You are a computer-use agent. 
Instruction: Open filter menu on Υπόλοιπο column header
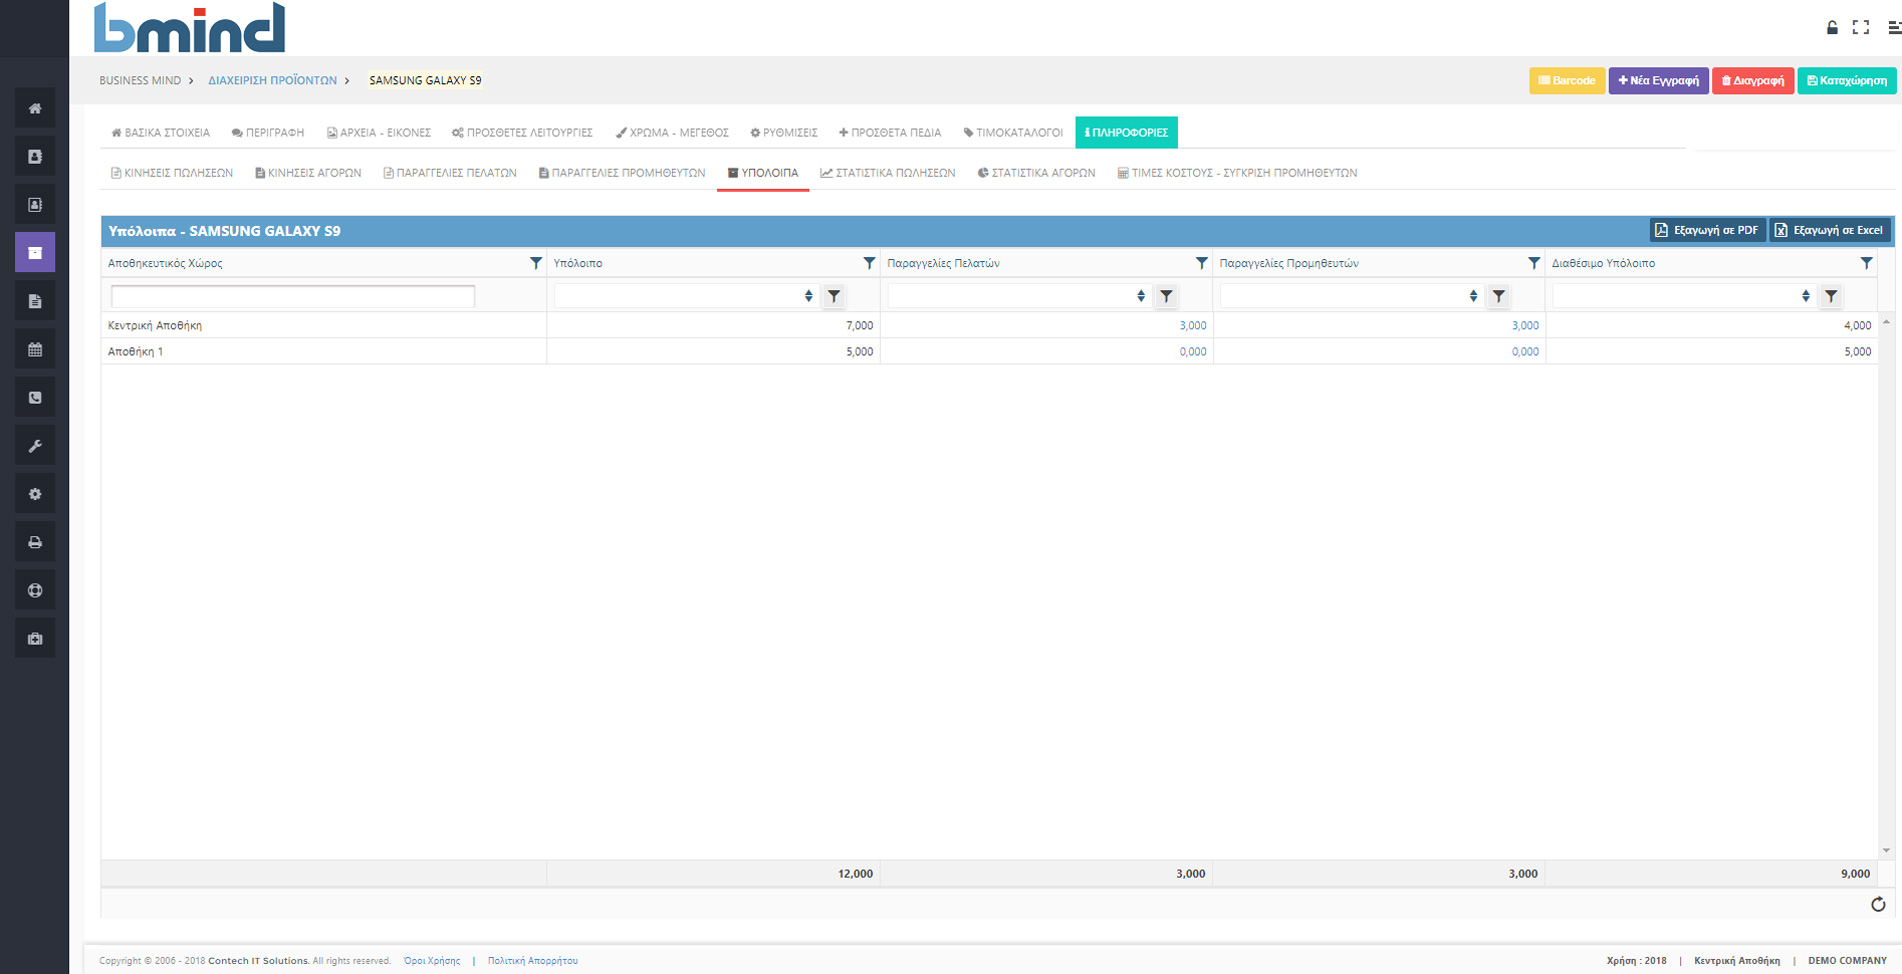pos(869,263)
